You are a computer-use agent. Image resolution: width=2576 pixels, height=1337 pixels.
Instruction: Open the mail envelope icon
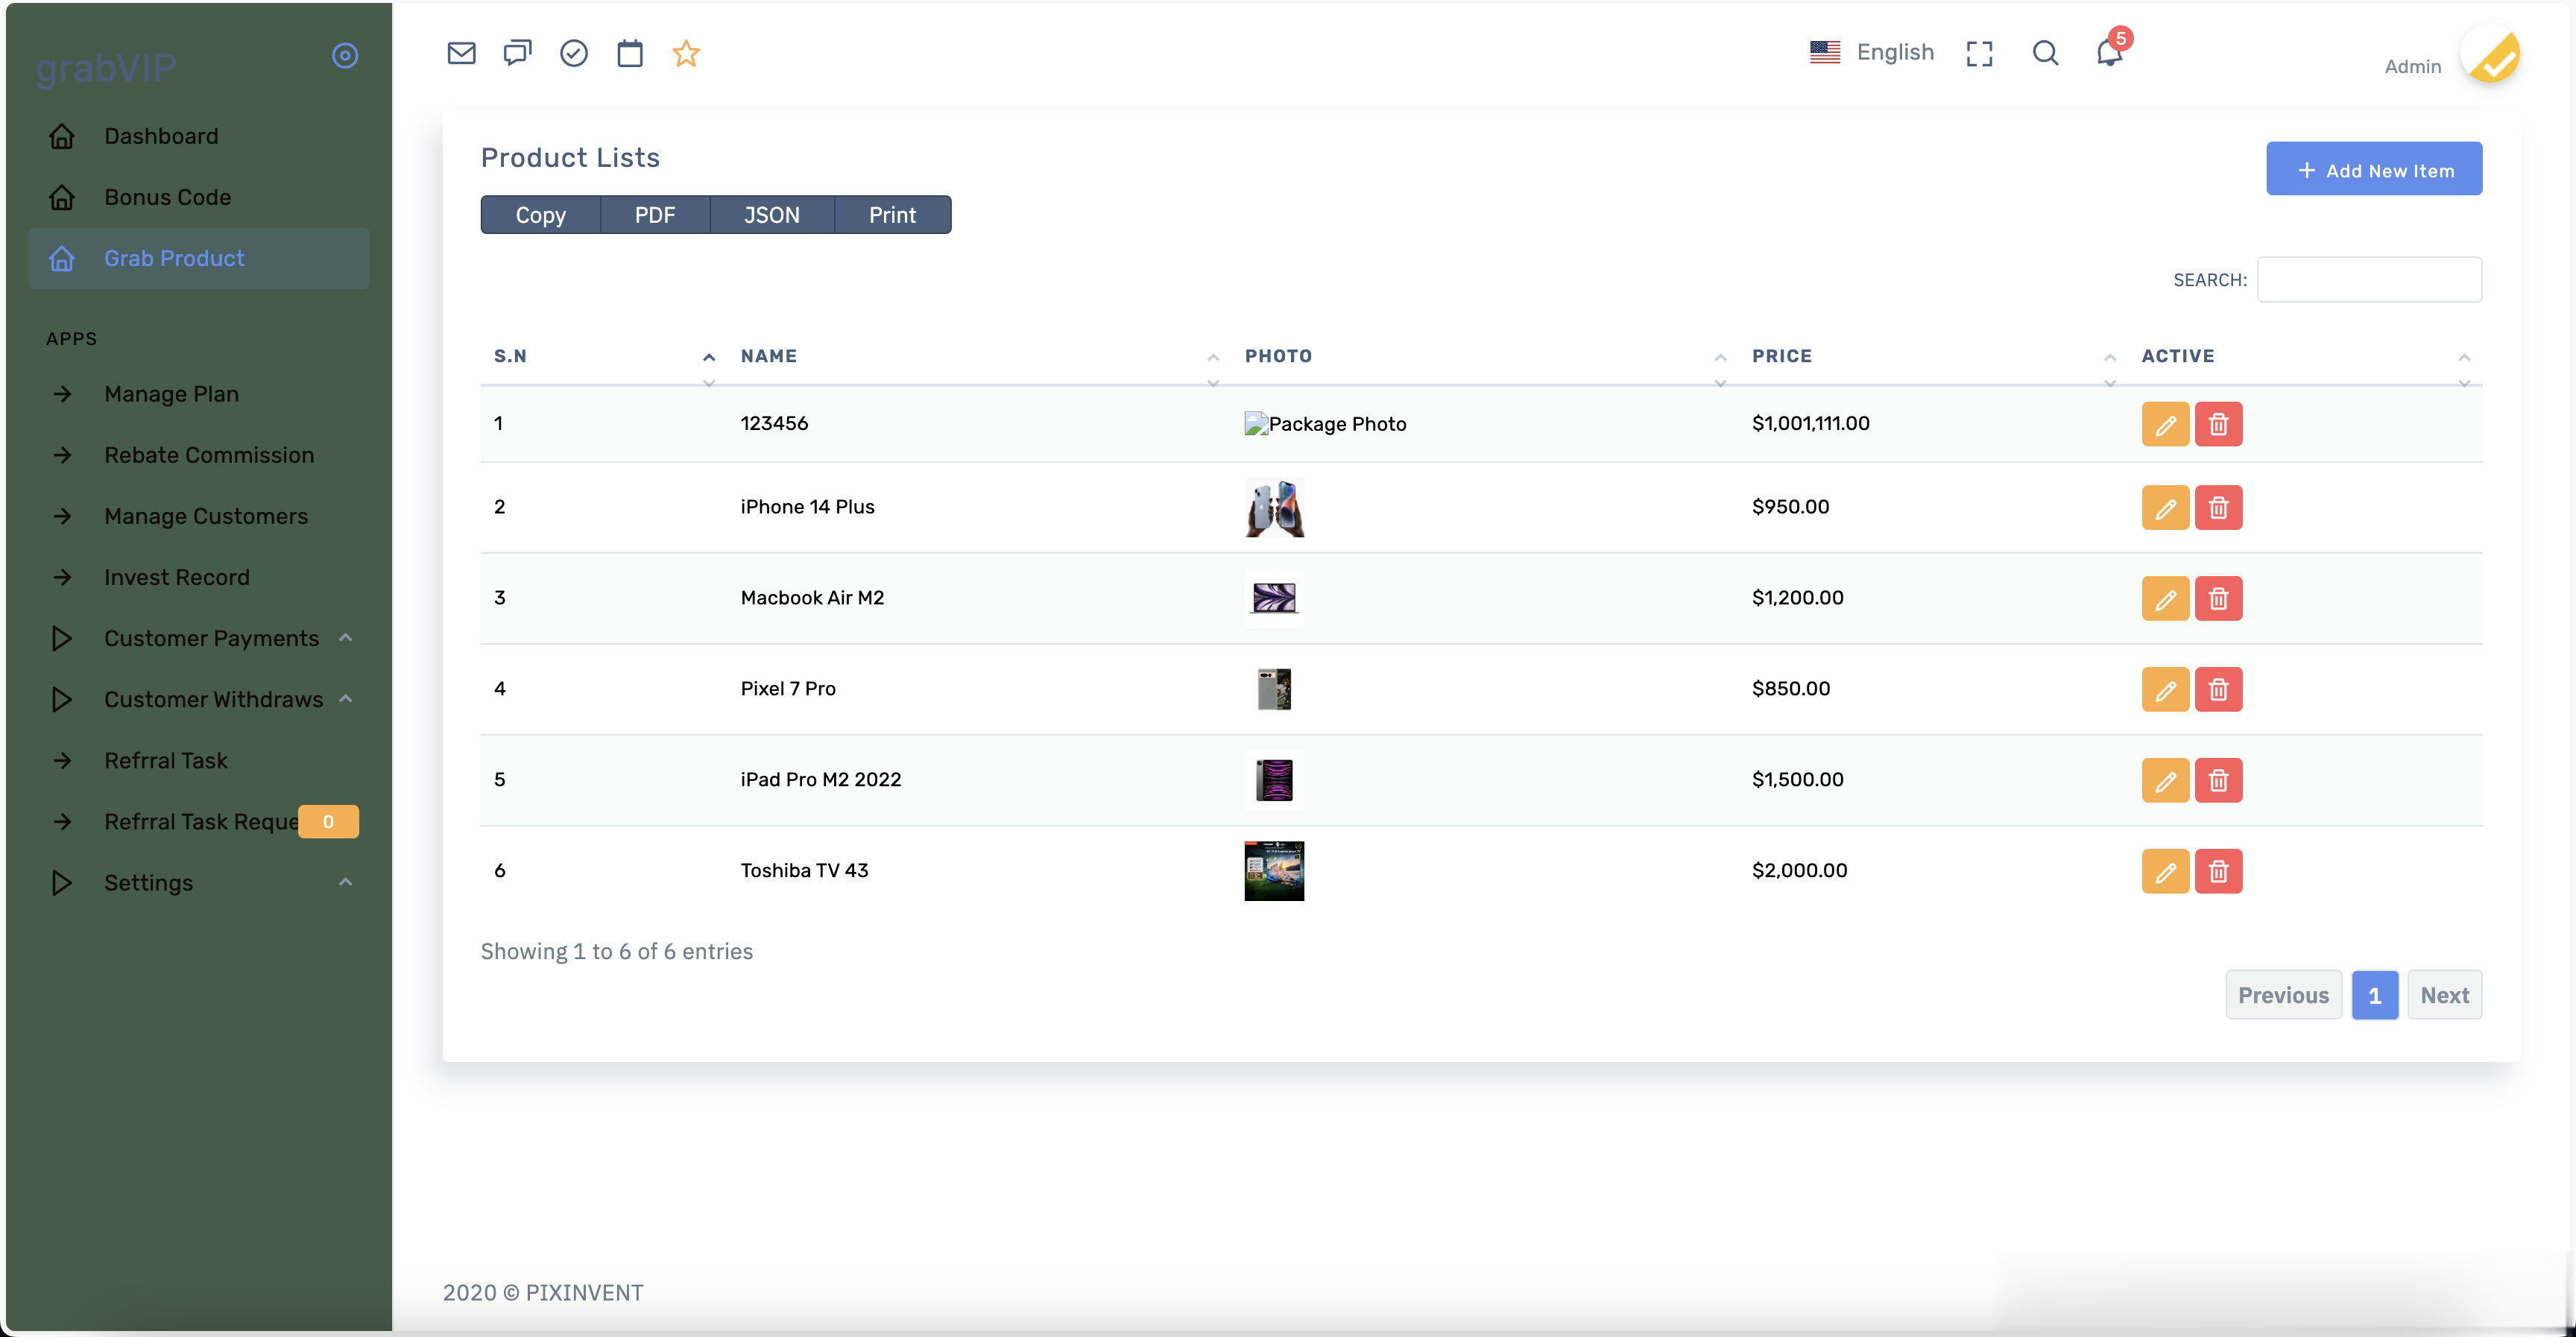[461, 53]
